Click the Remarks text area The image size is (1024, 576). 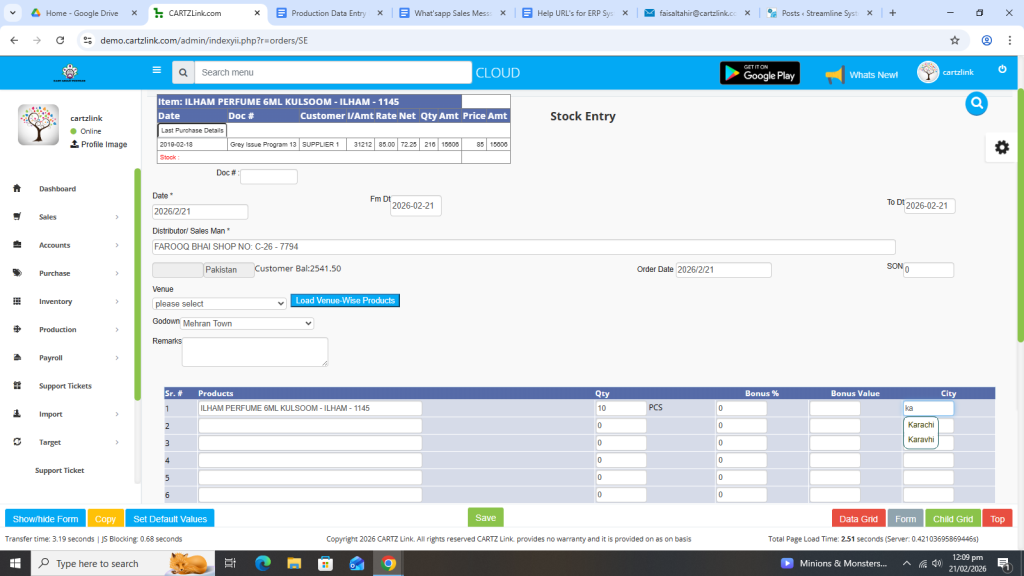pos(254,351)
